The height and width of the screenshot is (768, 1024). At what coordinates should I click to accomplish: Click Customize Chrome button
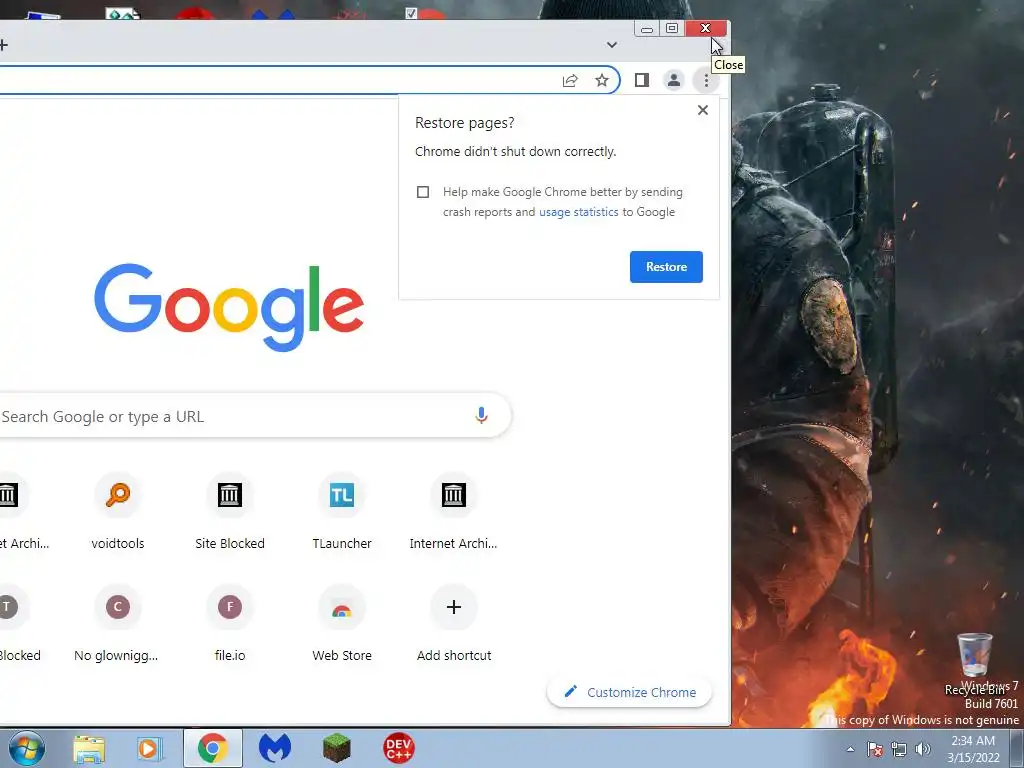coord(630,692)
